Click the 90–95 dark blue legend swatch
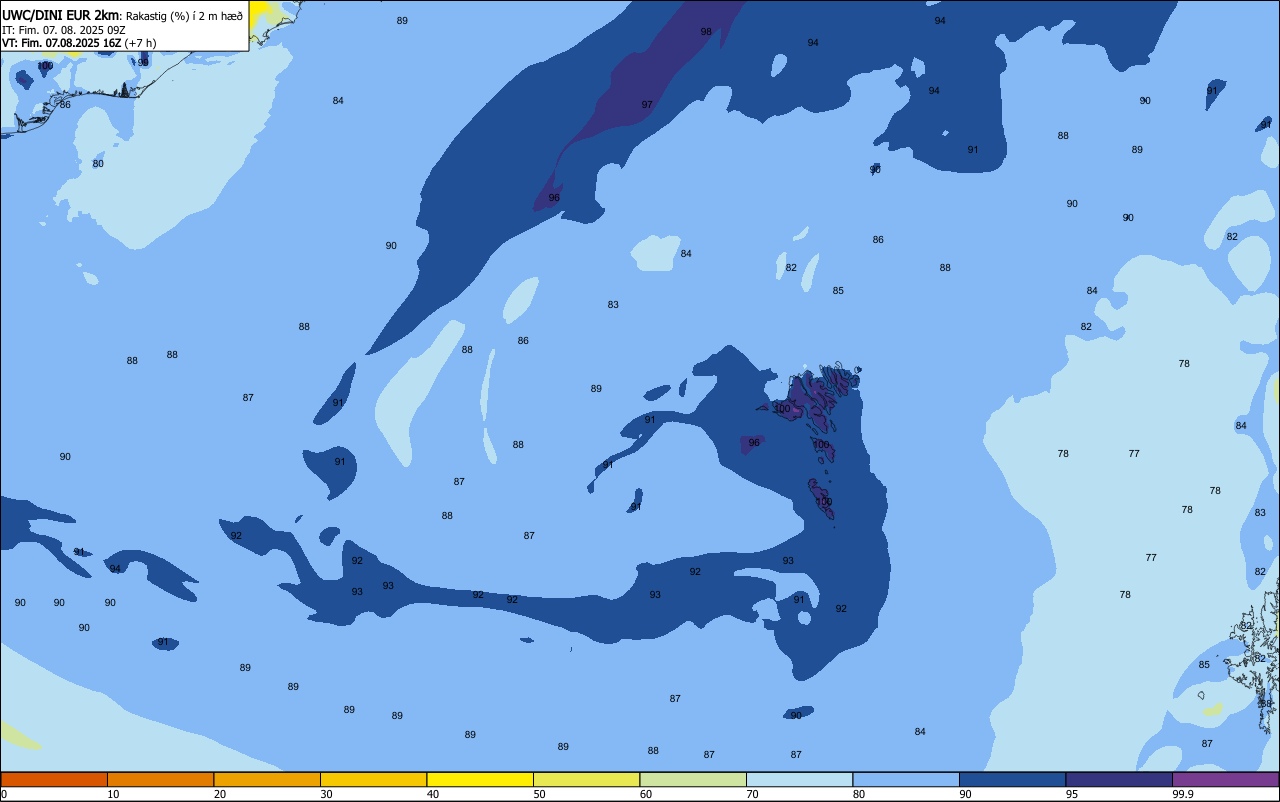Viewport: 1280px width, 802px height. tap(1012, 779)
